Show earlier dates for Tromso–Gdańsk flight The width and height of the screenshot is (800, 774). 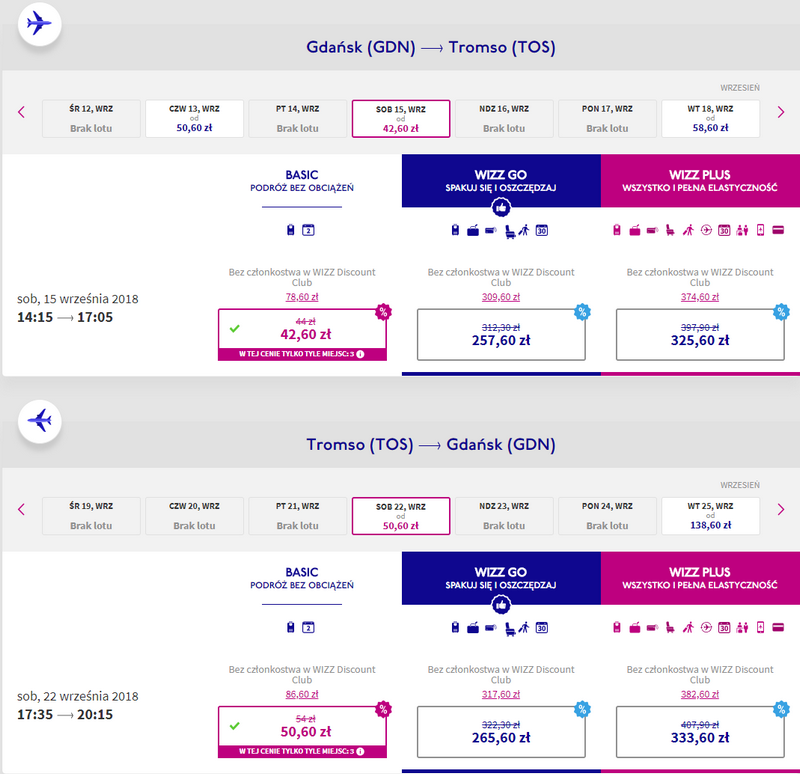21,509
